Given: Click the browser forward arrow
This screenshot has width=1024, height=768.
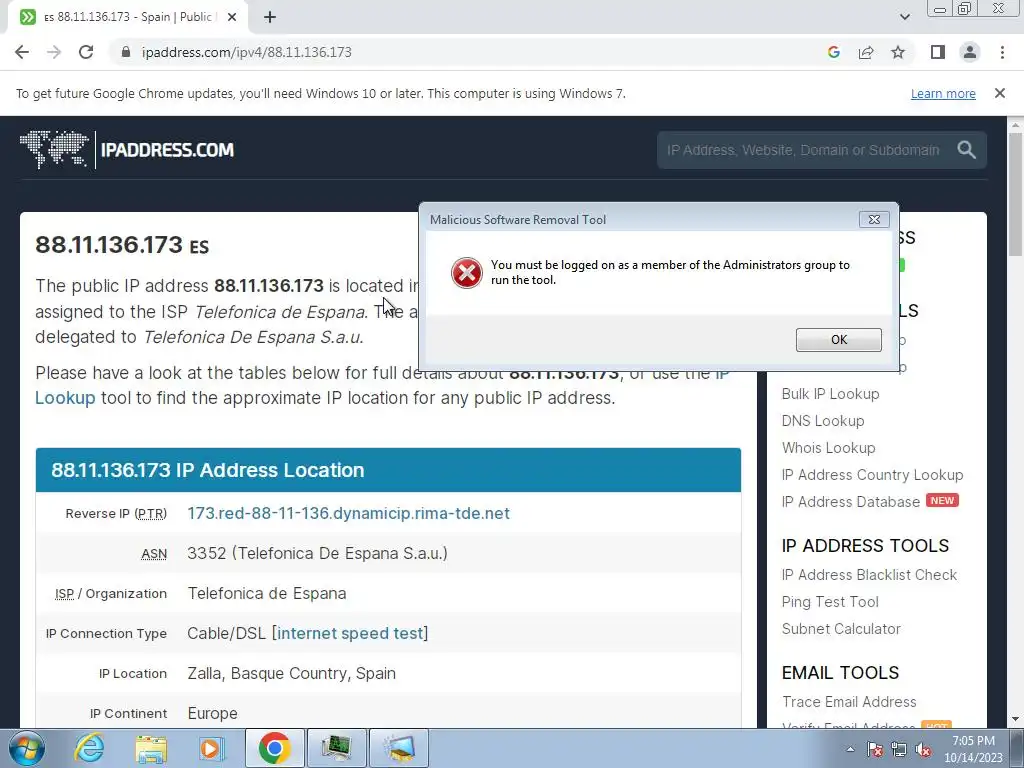Looking at the screenshot, I should click(54, 52).
